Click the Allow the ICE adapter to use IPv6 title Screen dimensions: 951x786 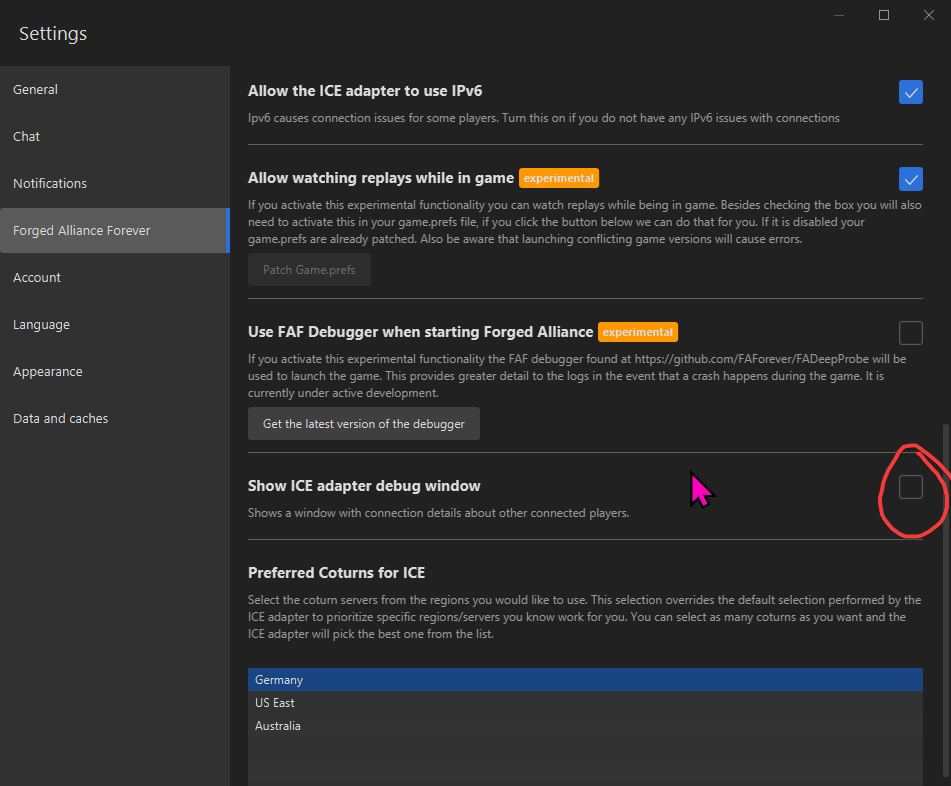tap(365, 91)
